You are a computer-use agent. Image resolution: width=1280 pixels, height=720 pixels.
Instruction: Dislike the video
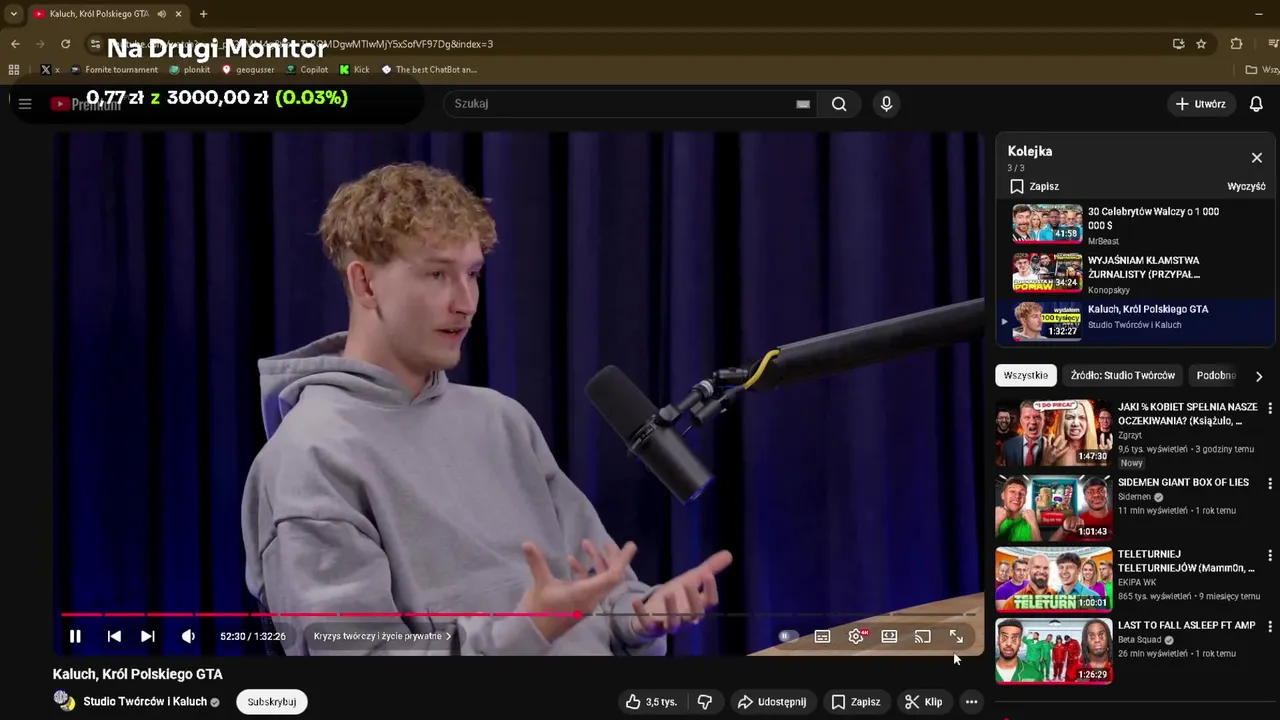[x=705, y=702]
